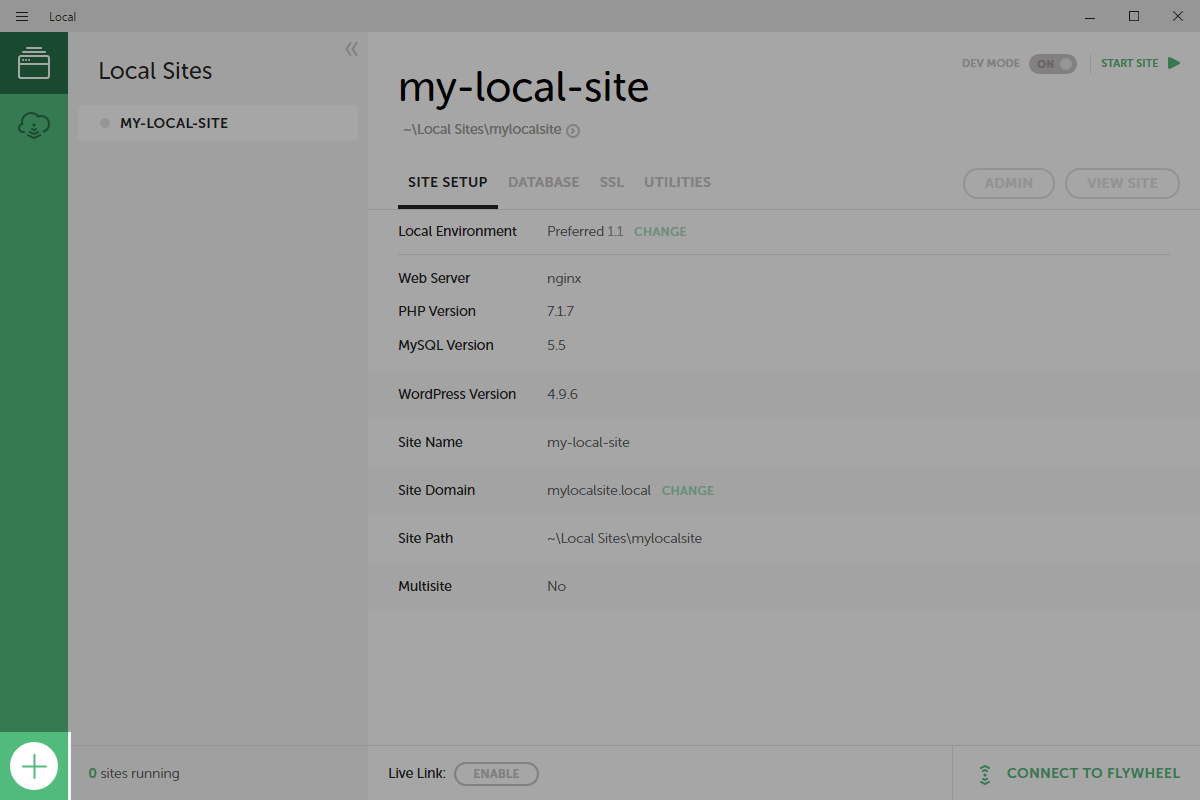The height and width of the screenshot is (800, 1200).
Task: Change the Site Domain
Action: pos(688,490)
